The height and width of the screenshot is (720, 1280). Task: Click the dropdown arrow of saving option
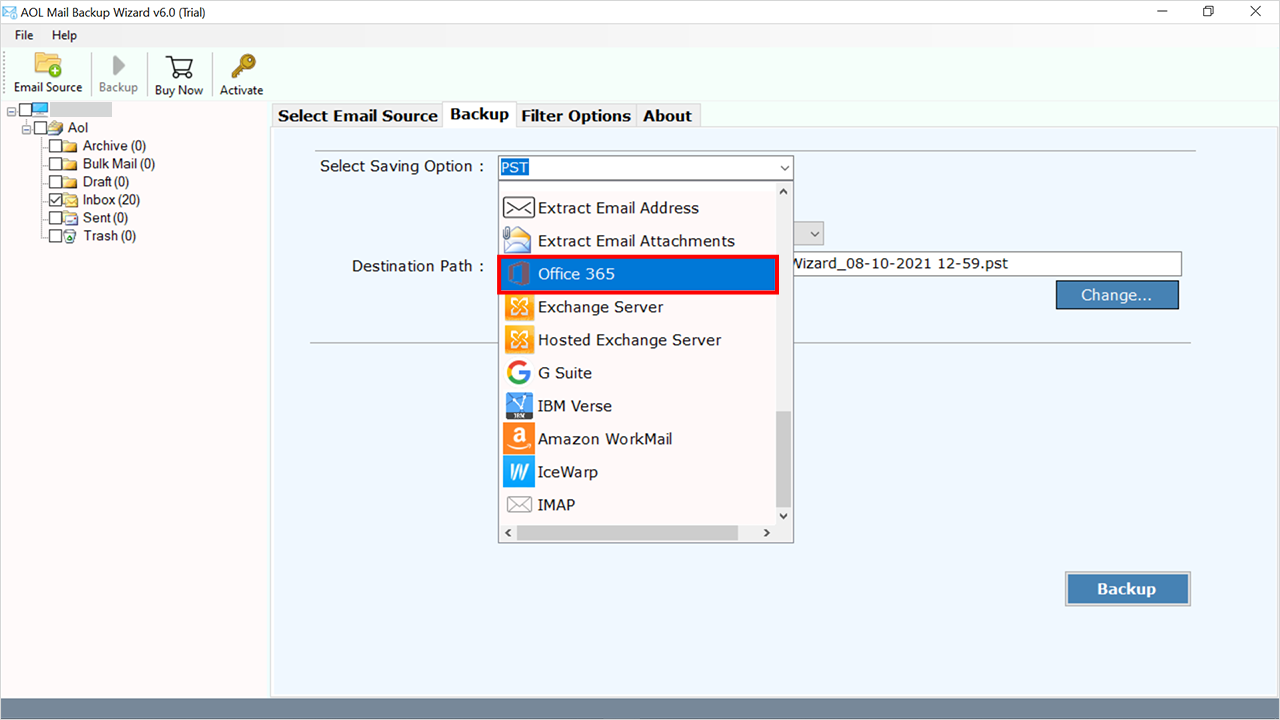click(784, 167)
